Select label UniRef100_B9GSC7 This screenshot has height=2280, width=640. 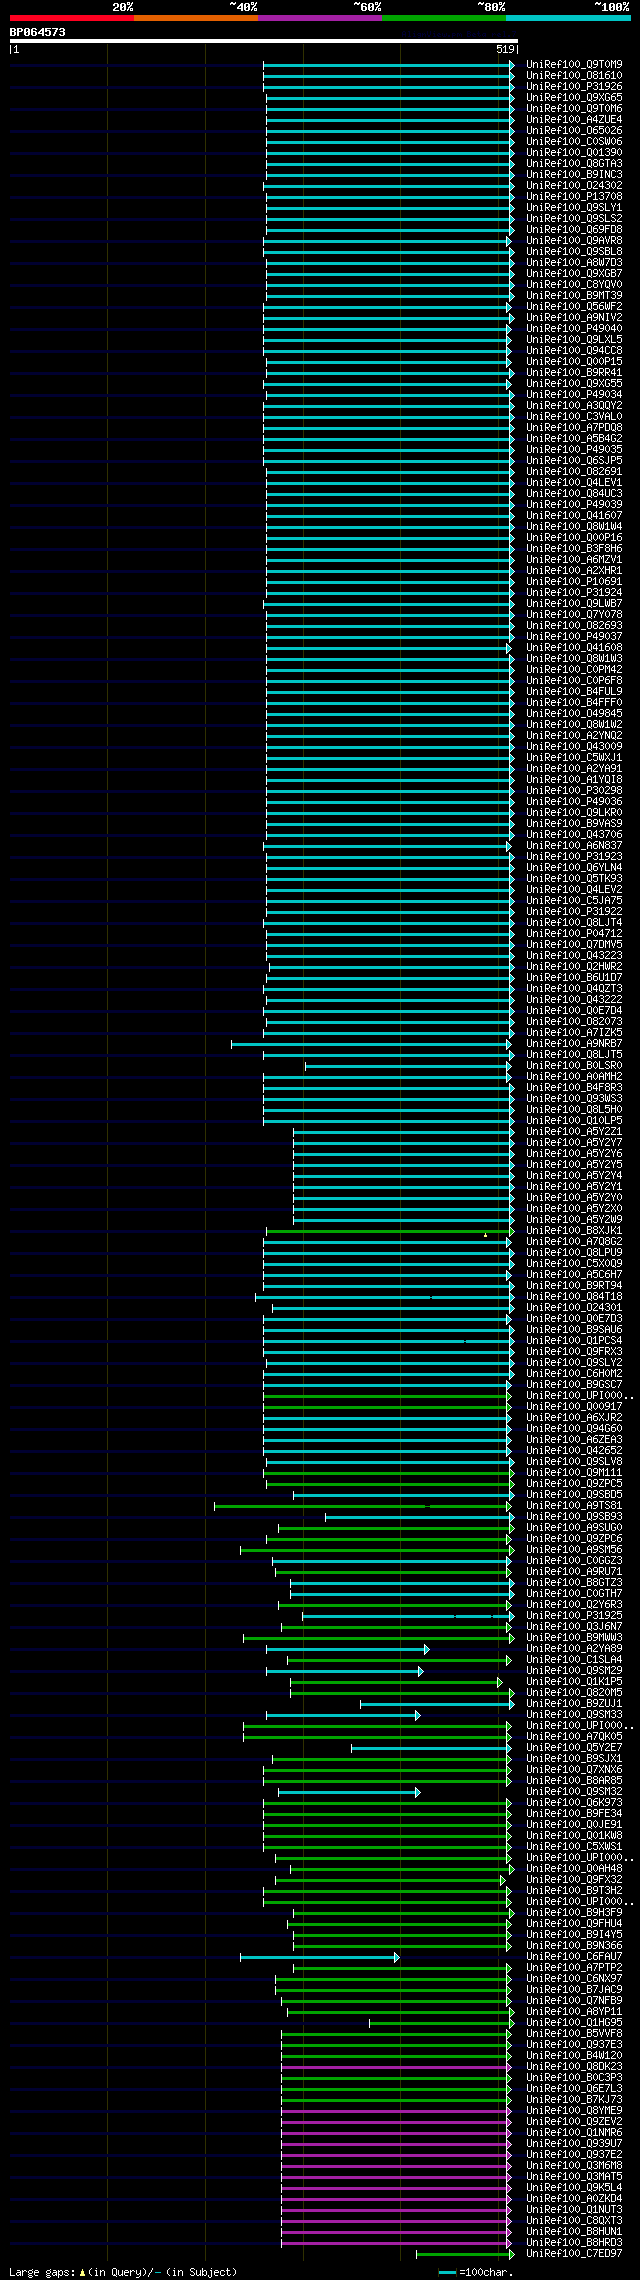tap(574, 1384)
